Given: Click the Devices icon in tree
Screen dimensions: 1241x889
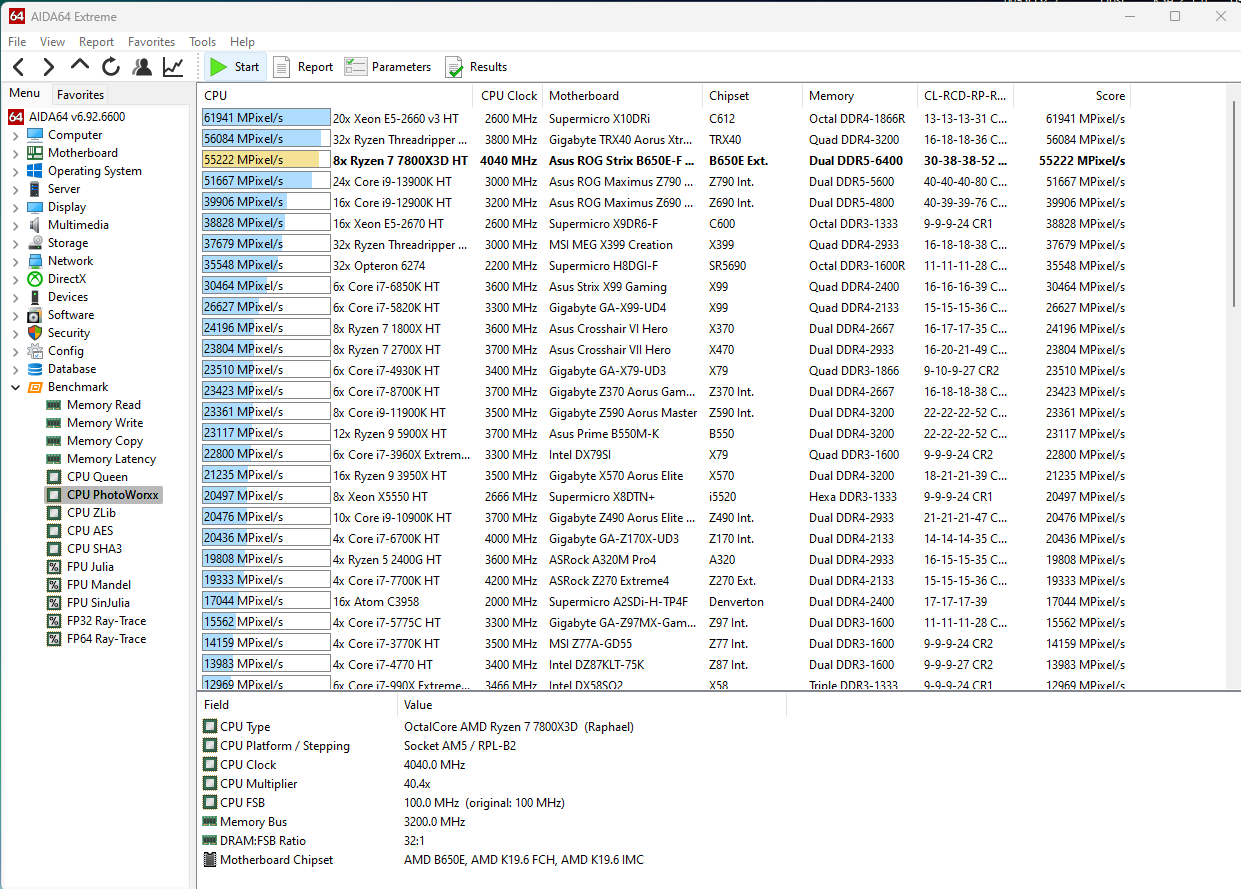Looking at the screenshot, I should (x=35, y=297).
